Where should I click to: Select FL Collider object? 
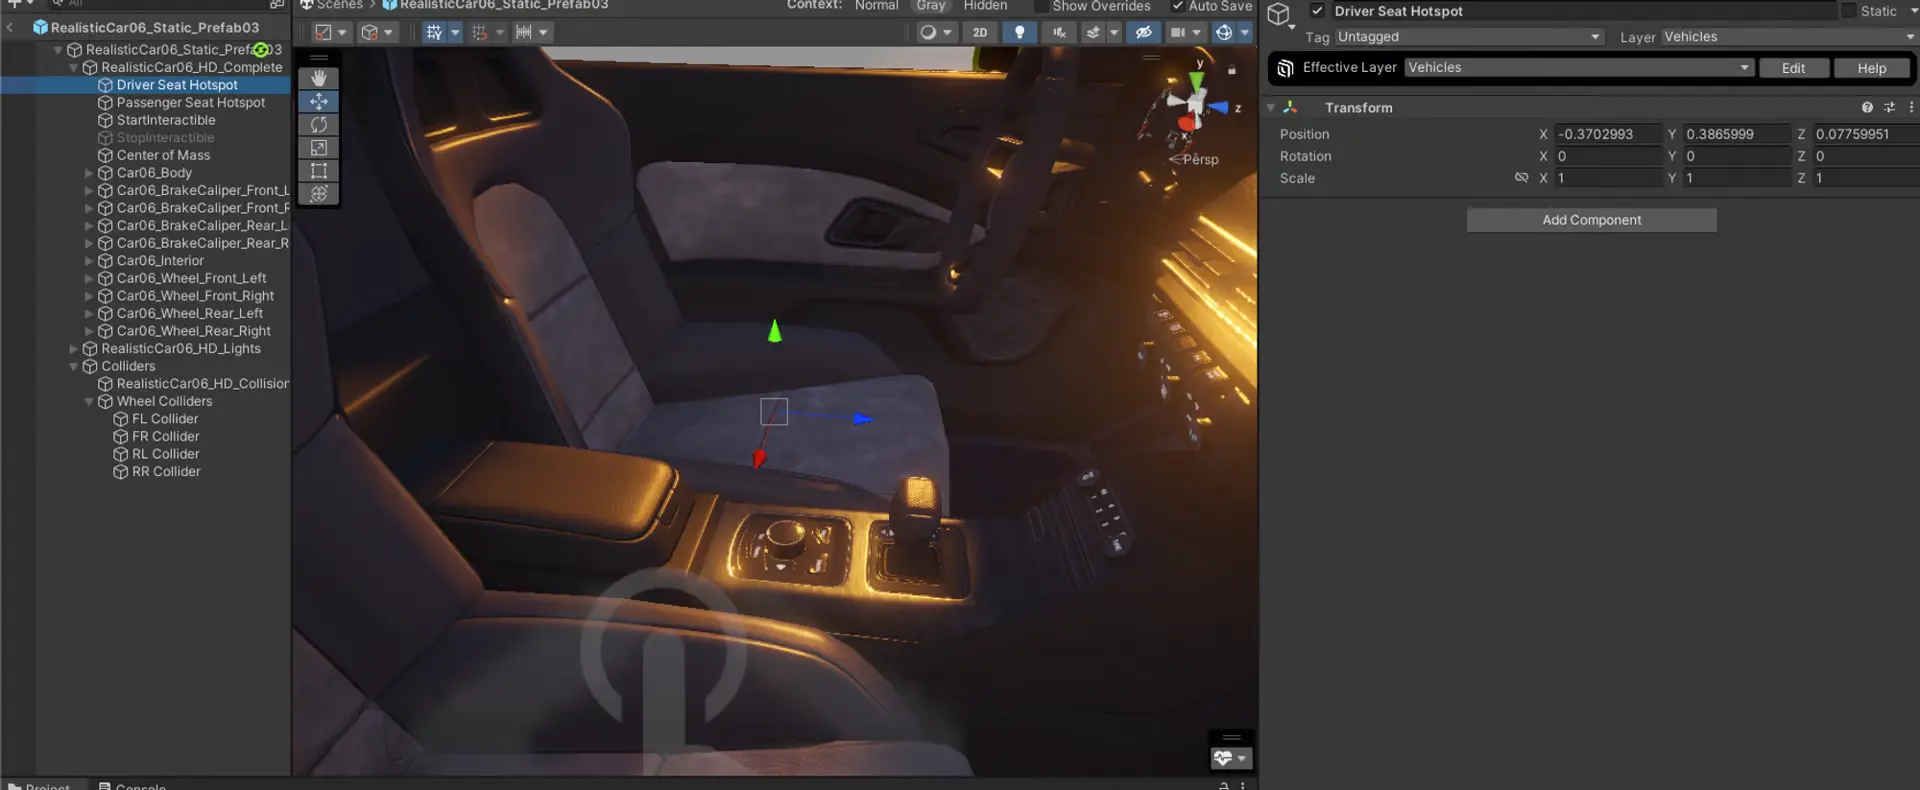pyautogui.click(x=165, y=419)
